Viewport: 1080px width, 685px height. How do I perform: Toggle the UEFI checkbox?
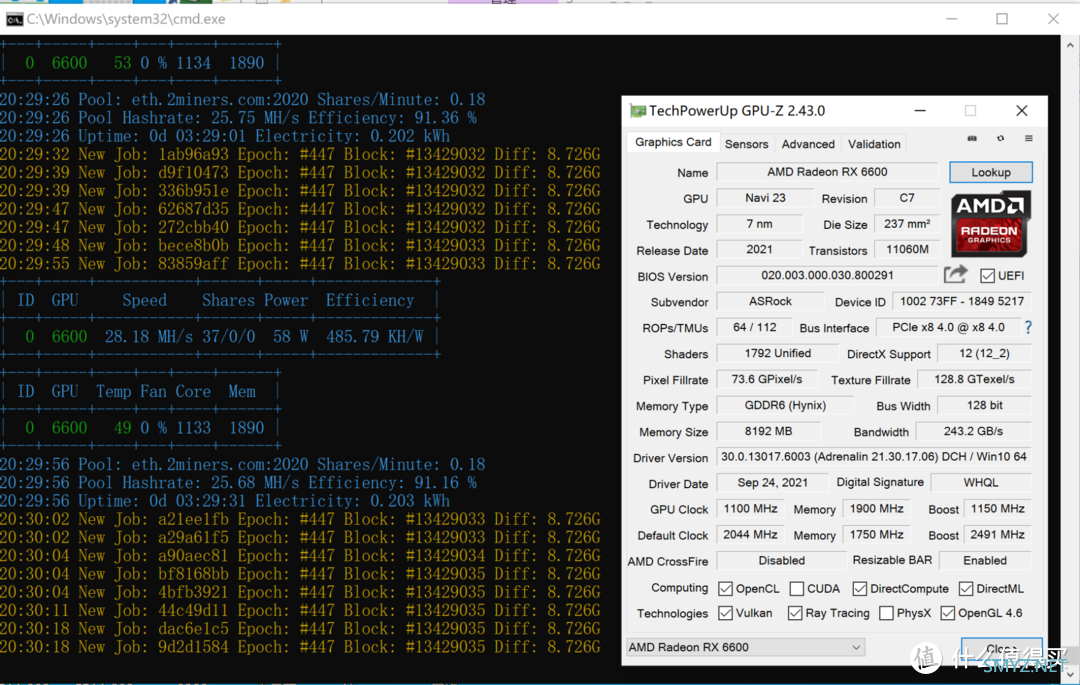[x=987, y=276]
